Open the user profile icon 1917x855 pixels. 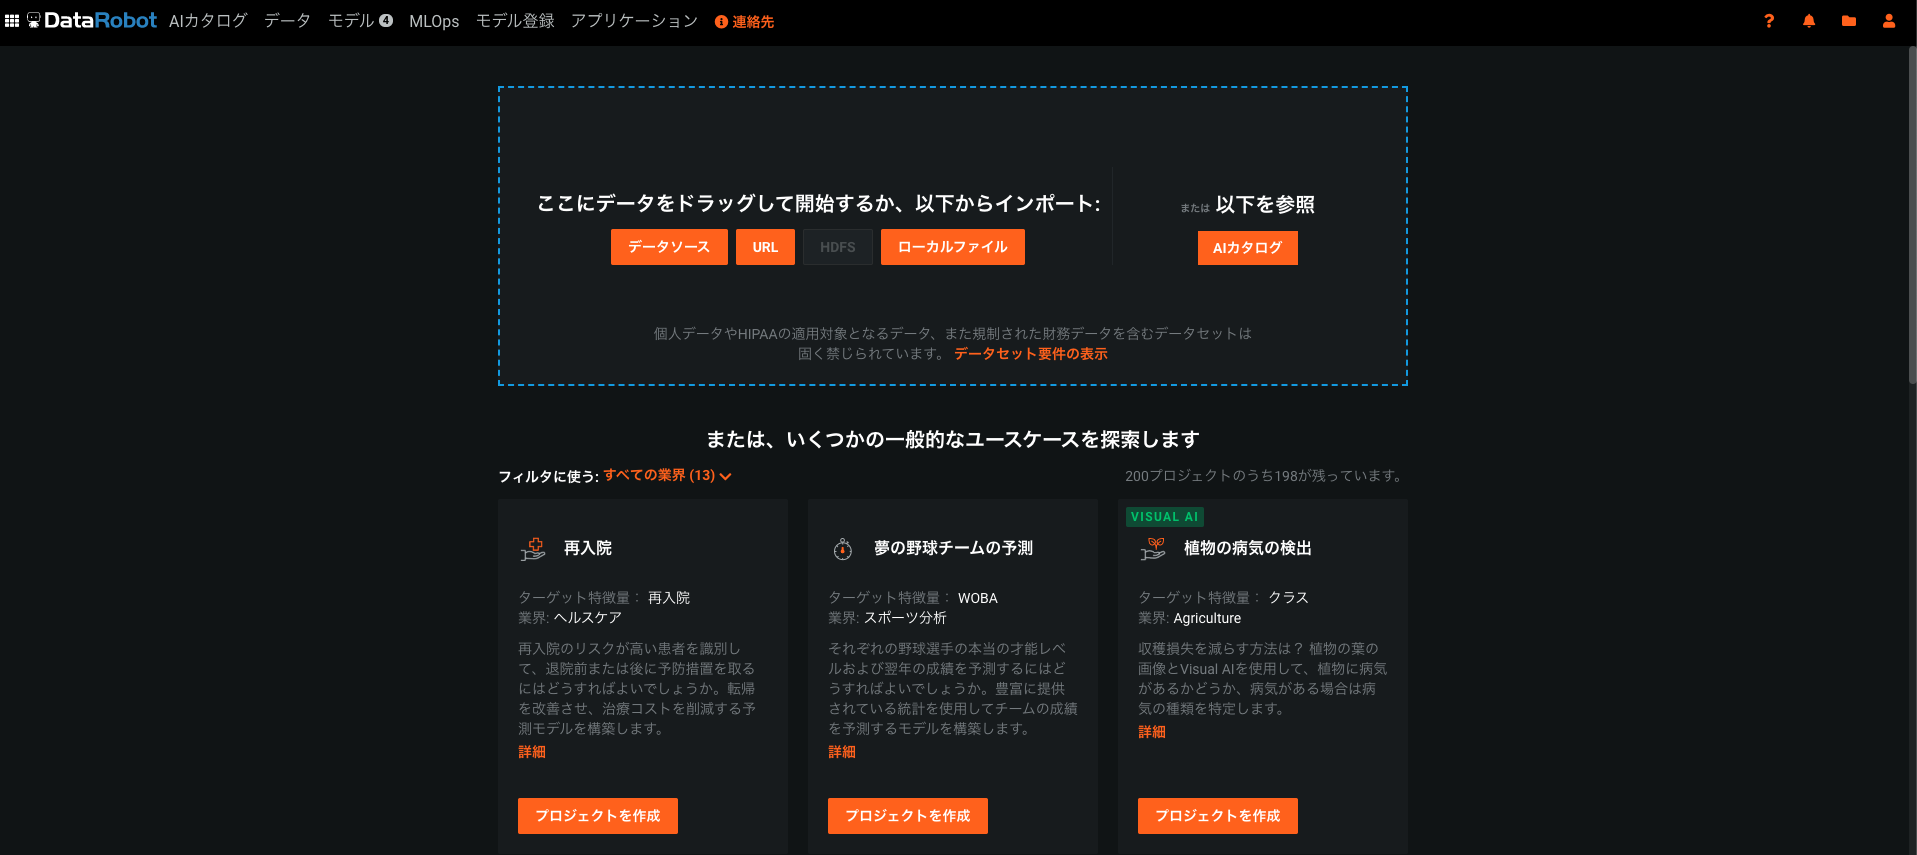point(1889,21)
